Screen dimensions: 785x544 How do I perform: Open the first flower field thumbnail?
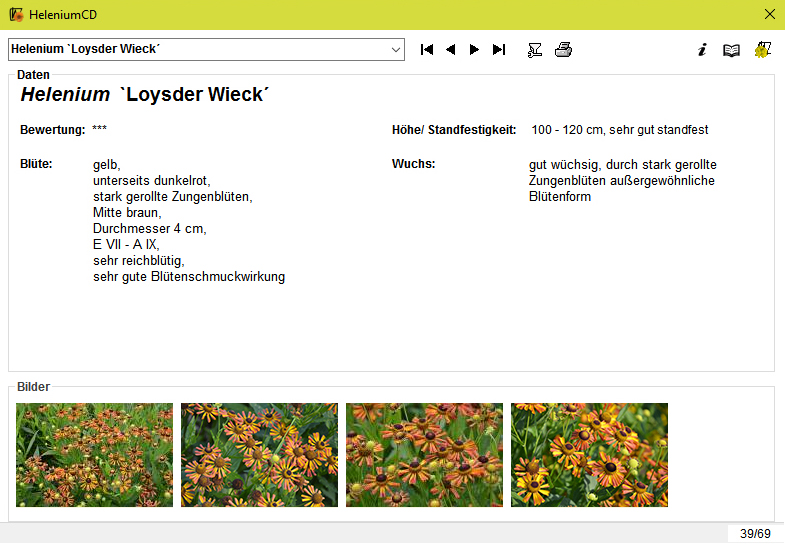[94, 455]
